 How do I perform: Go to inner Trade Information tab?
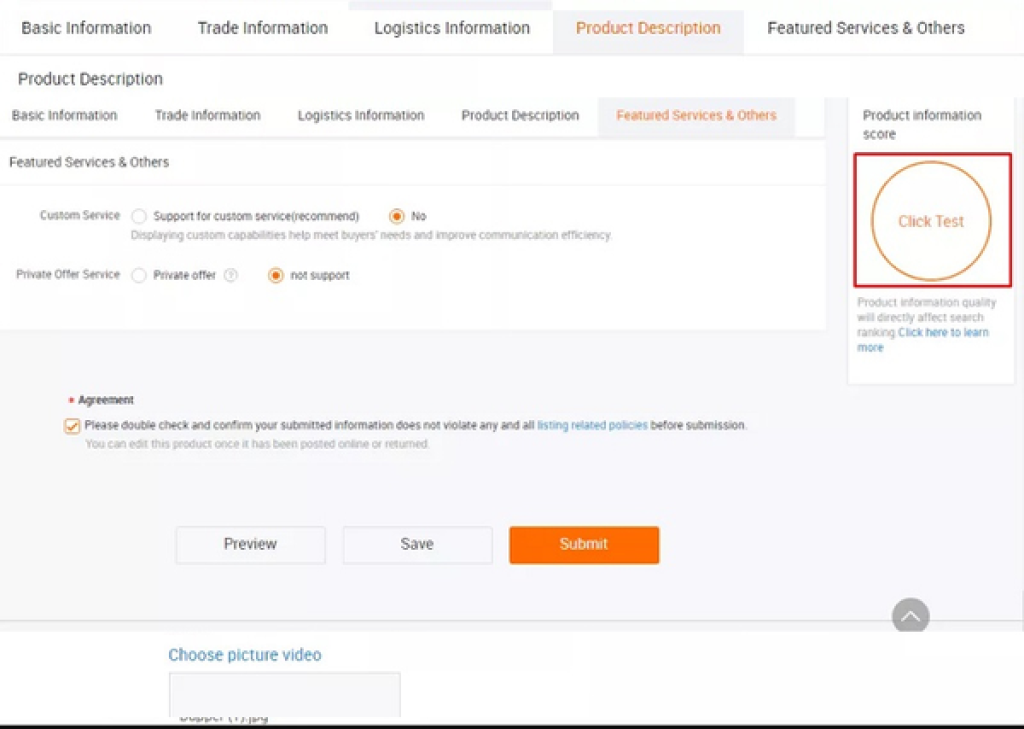coord(208,116)
